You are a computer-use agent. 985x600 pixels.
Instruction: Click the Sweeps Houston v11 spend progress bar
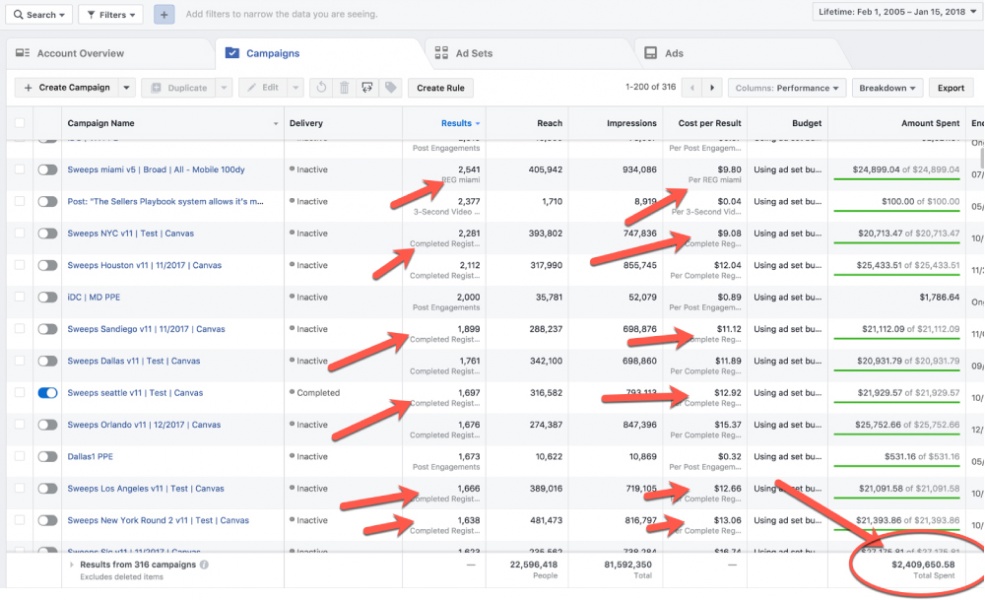pos(896,275)
